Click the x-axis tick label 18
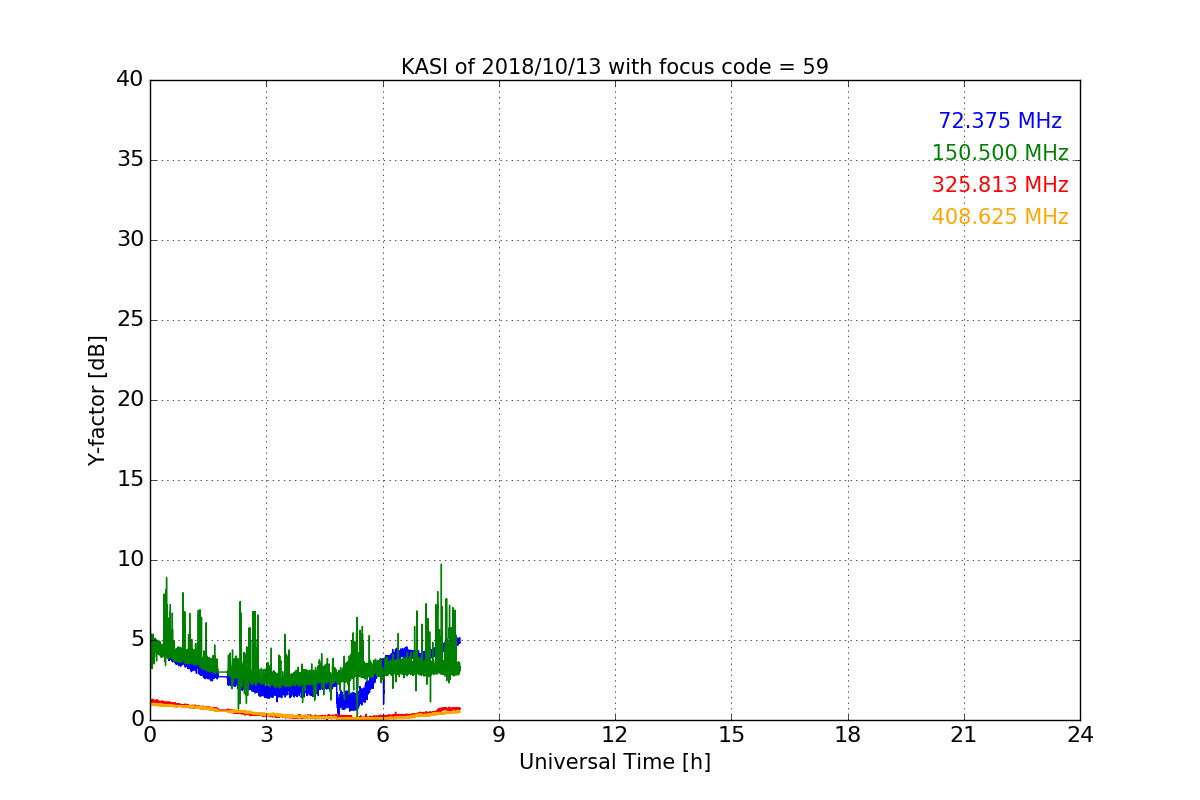Viewport: 1200px width, 800px height. [847, 735]
